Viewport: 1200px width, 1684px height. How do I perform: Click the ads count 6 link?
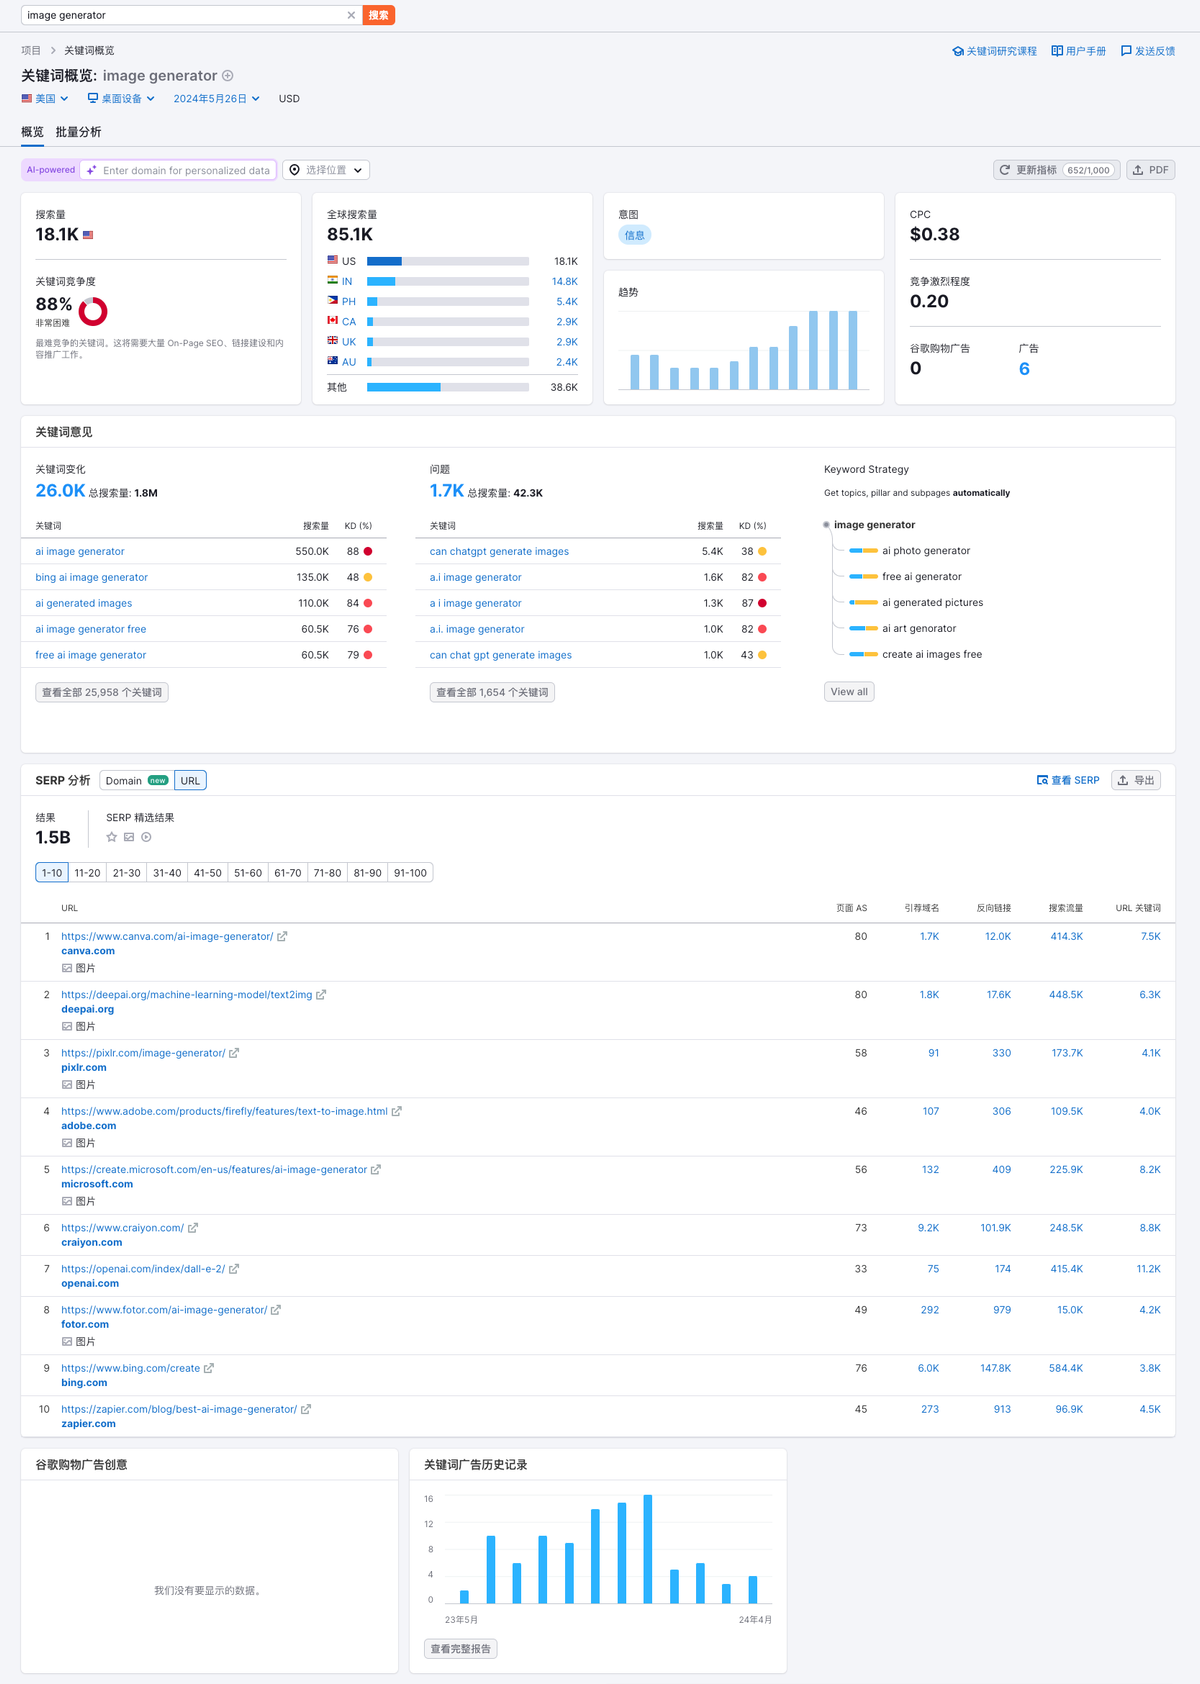point(1024,369)
